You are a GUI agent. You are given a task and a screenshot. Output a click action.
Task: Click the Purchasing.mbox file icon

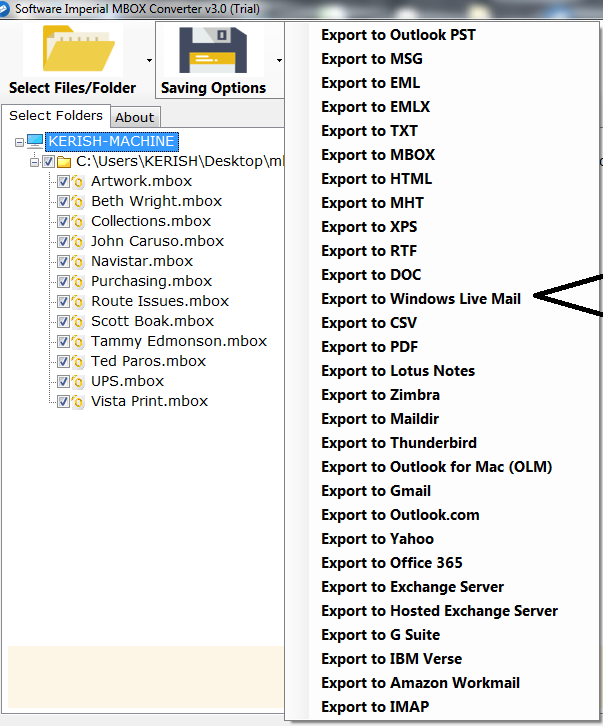78,282
